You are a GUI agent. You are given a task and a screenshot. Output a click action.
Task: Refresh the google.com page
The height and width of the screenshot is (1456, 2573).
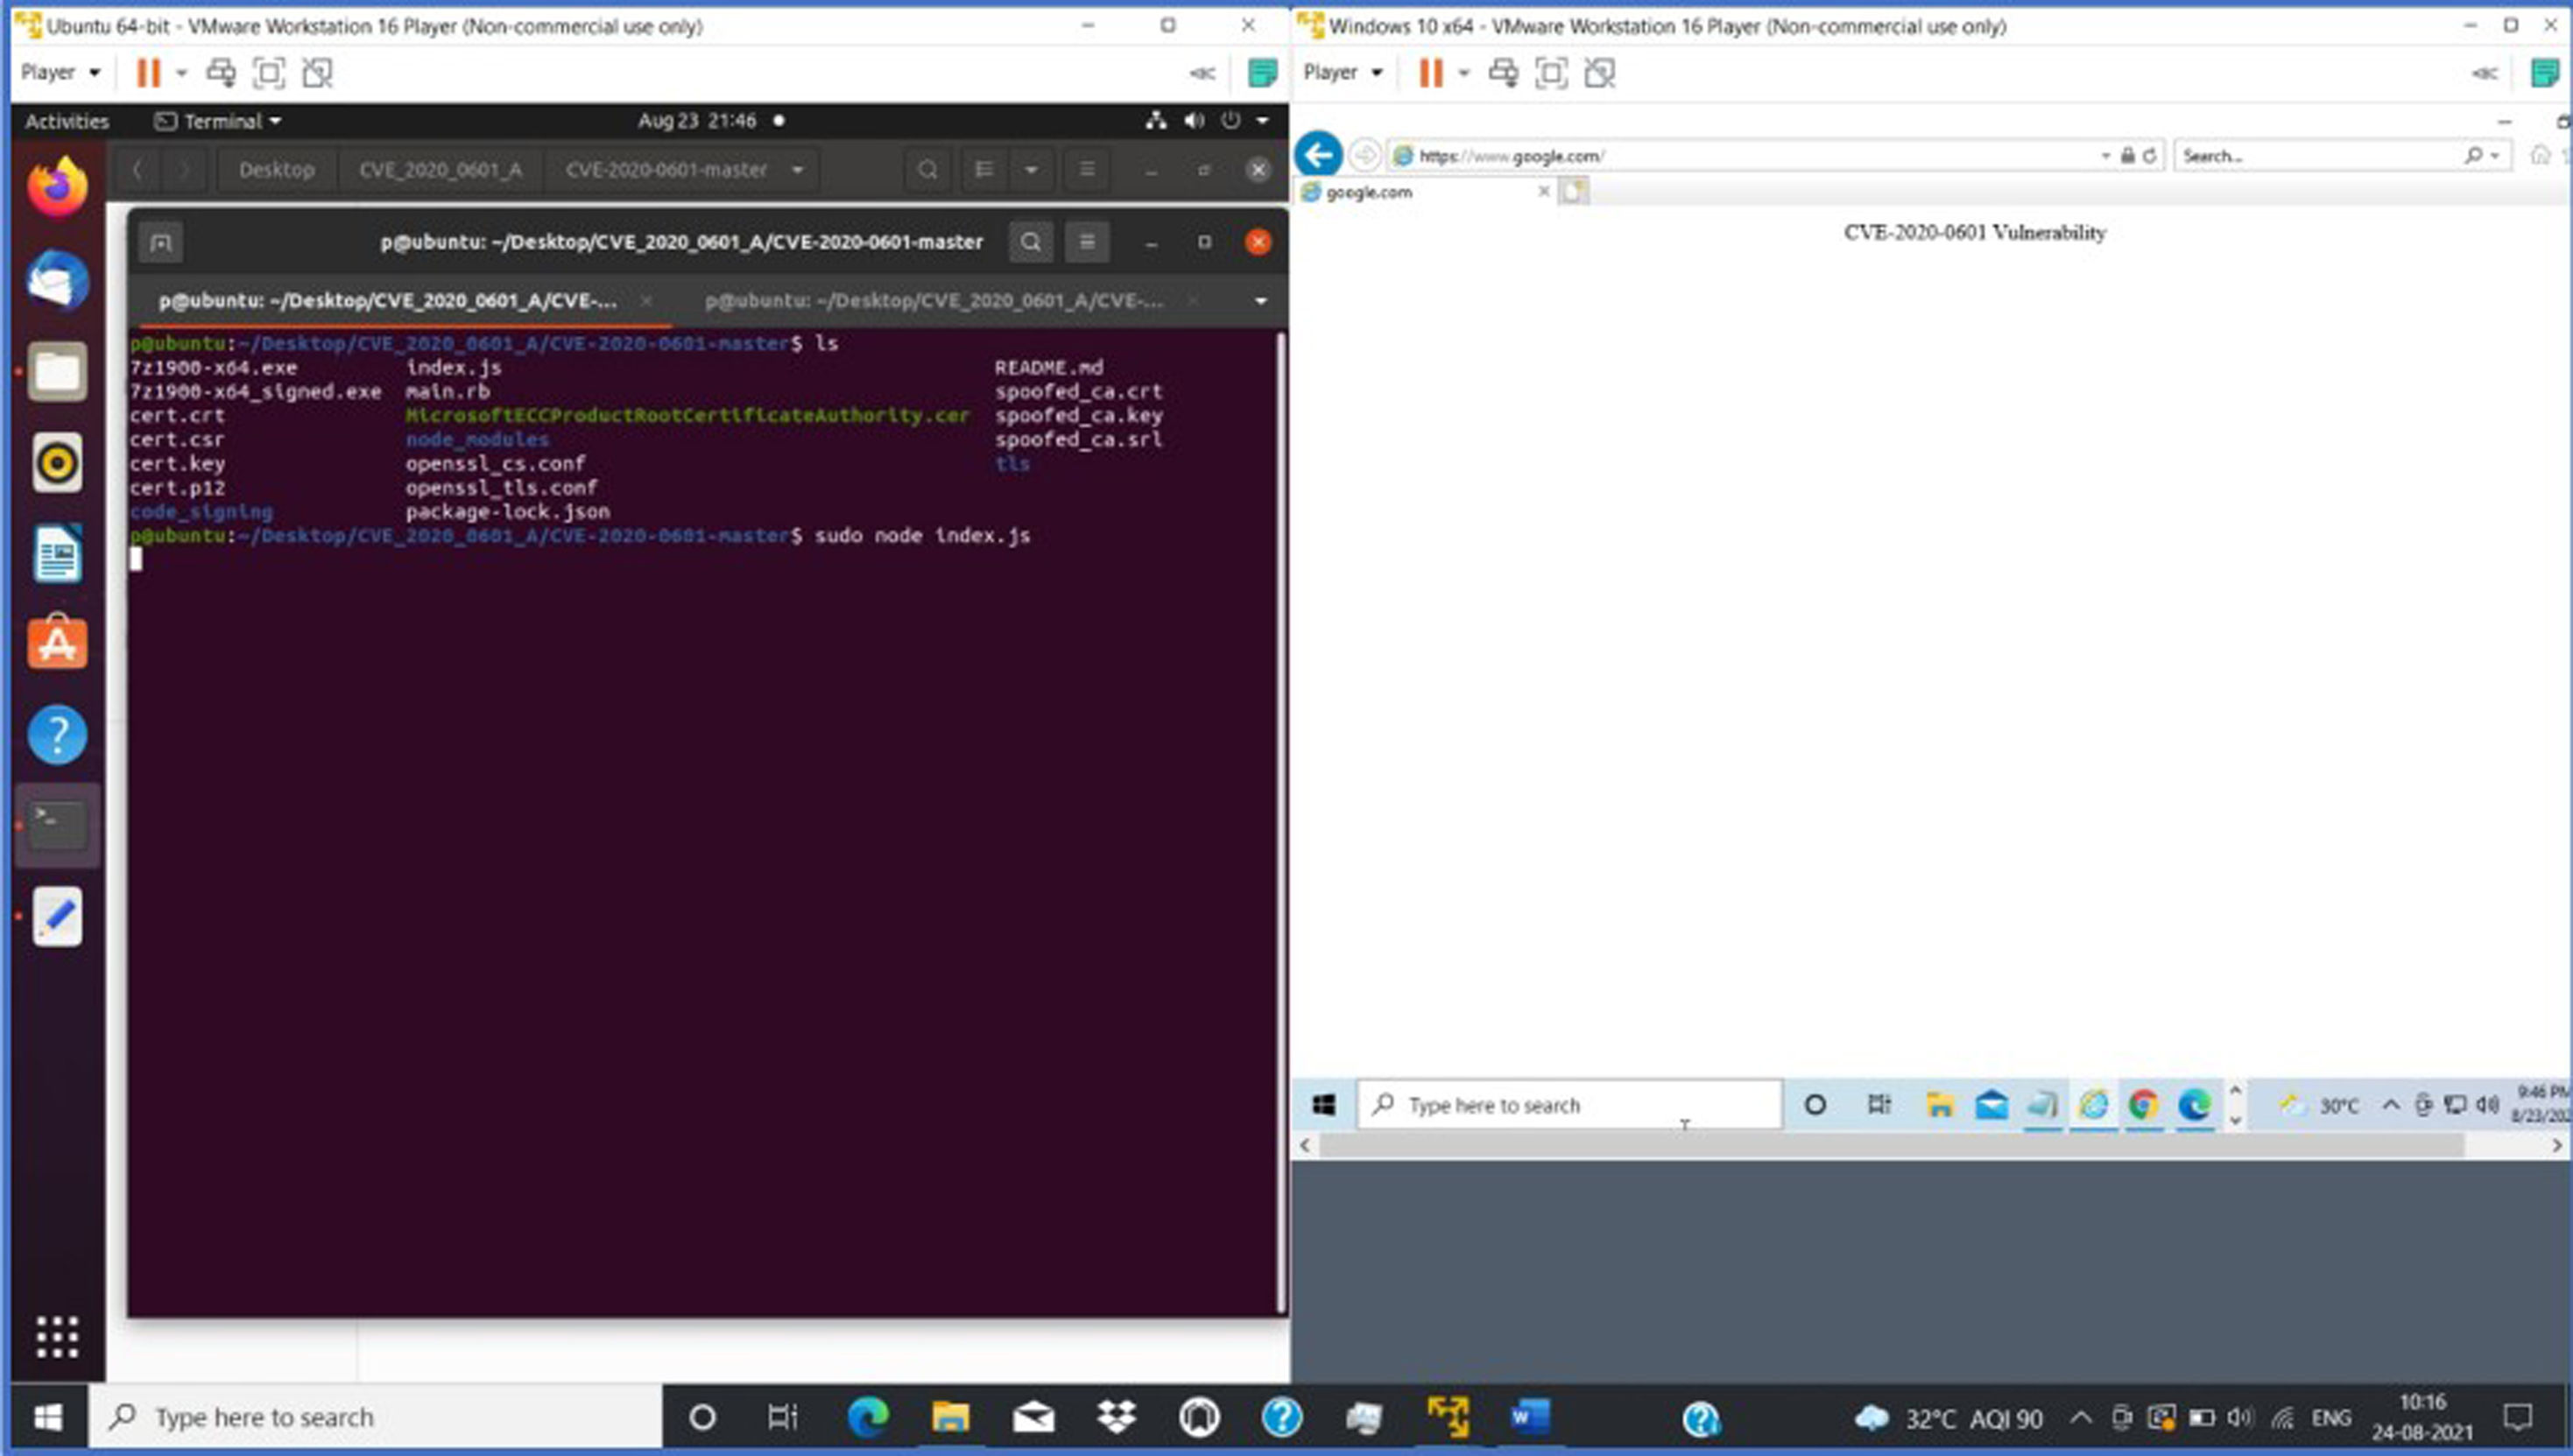point(2149,155)
